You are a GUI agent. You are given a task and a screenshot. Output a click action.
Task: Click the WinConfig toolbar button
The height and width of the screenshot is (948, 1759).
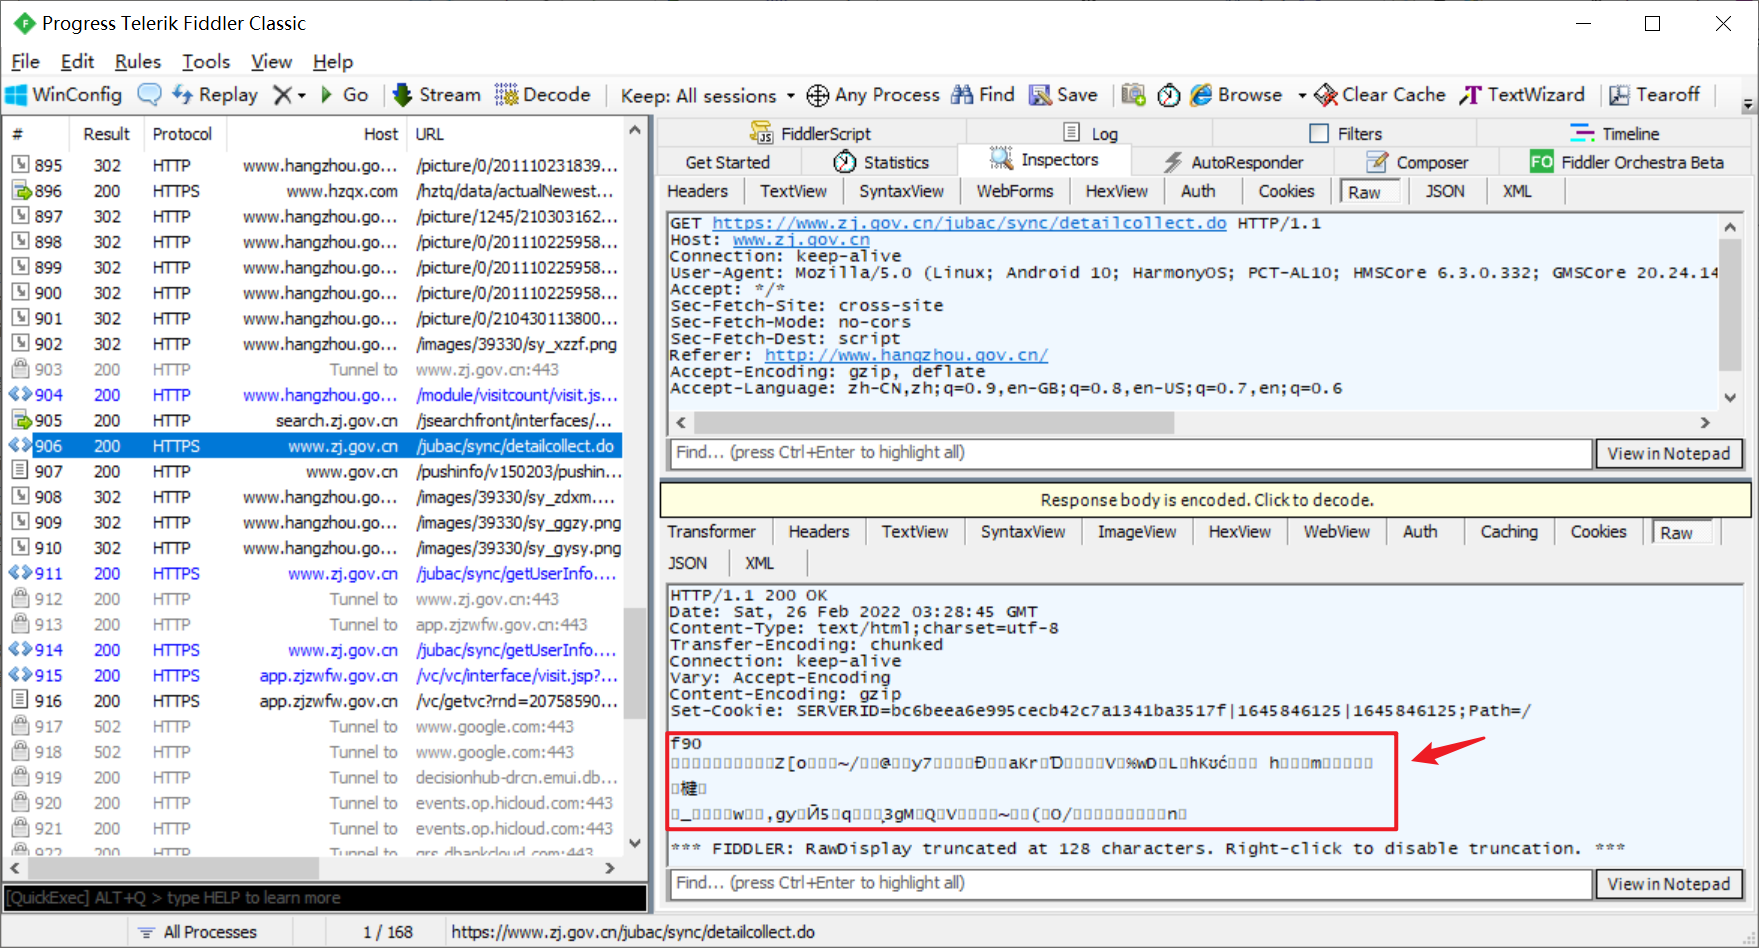tap(64, 95)
